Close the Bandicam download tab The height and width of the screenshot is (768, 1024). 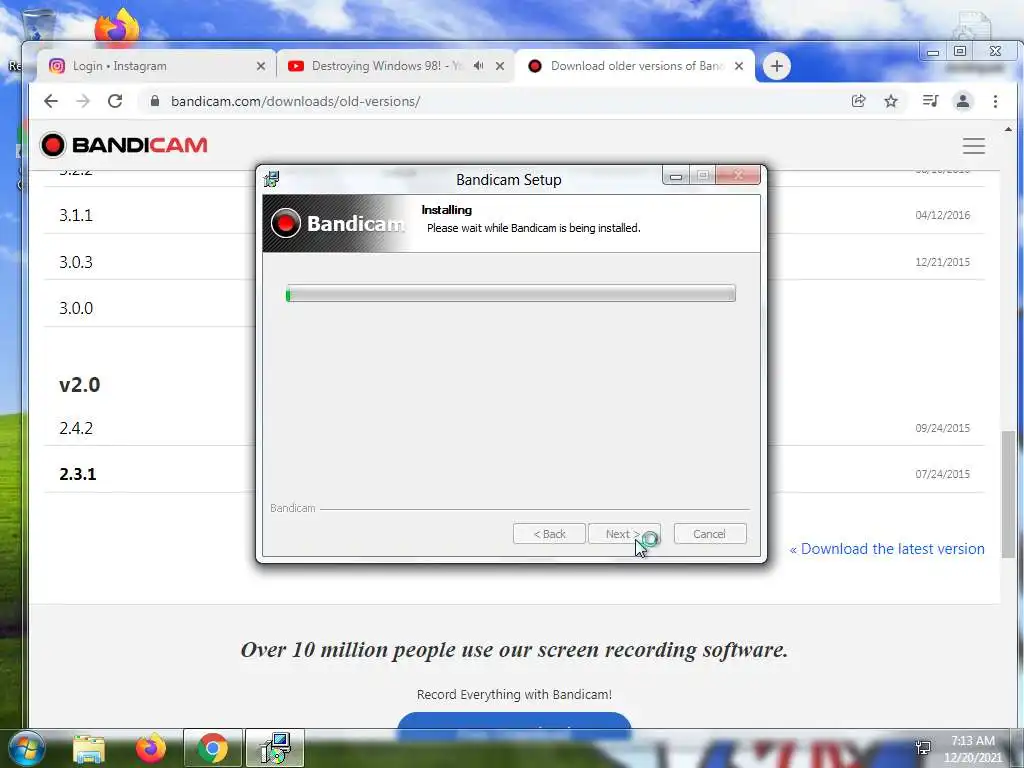pyautogui.click(x=739, y=66)
